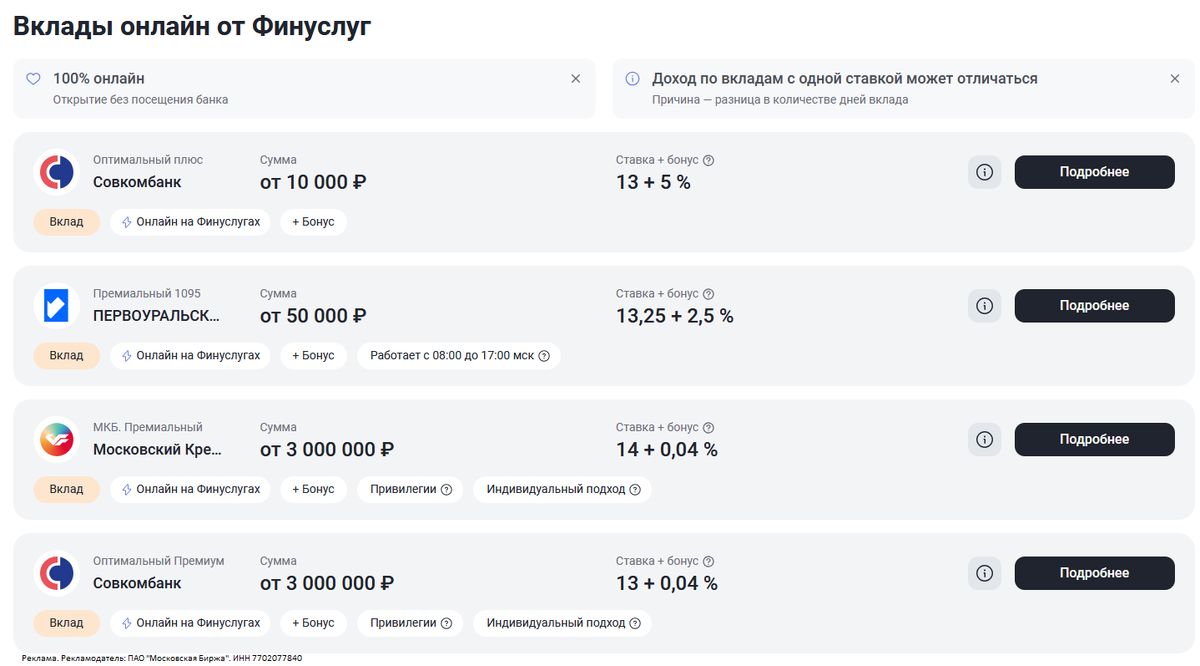Open the info icon button for Оптимальный Премиум
The image size is (1200, 666).
point(984,573)
